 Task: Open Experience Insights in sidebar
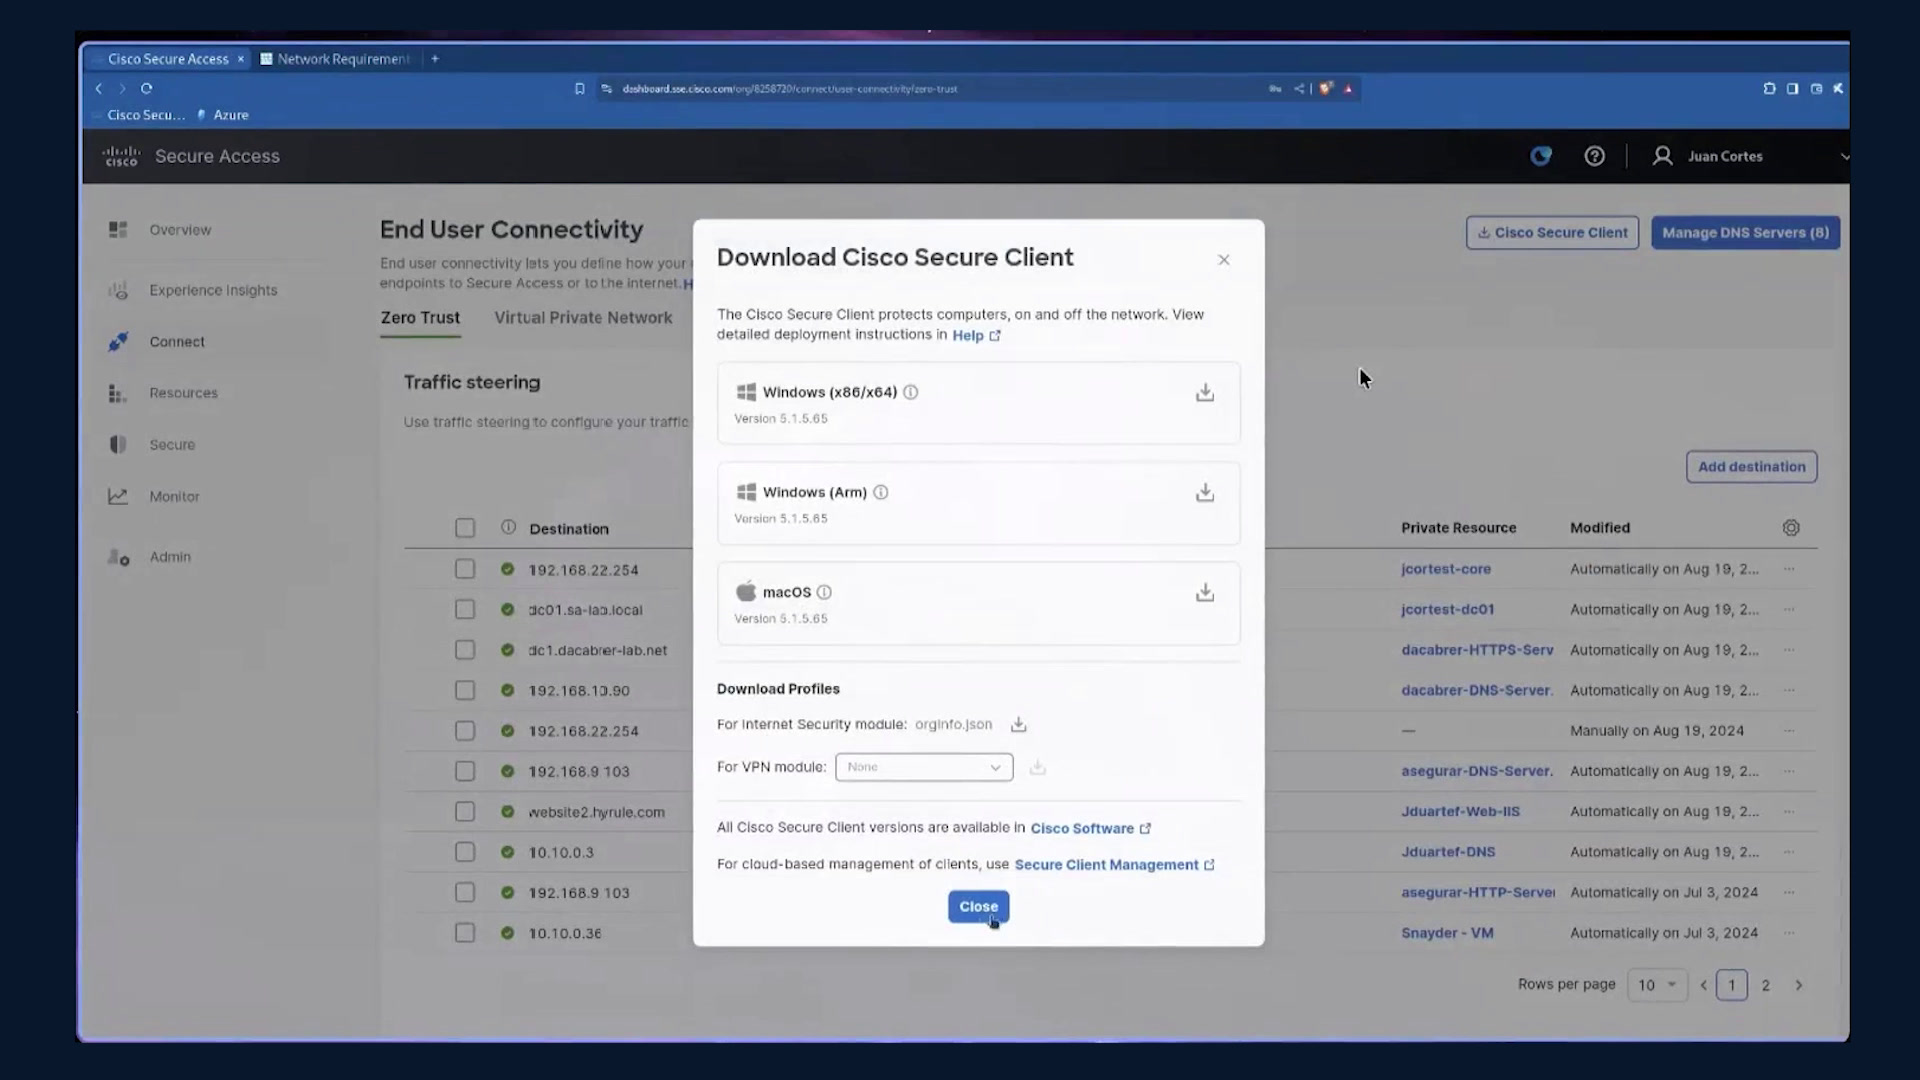pyautogui.click(x=213, y=290)
